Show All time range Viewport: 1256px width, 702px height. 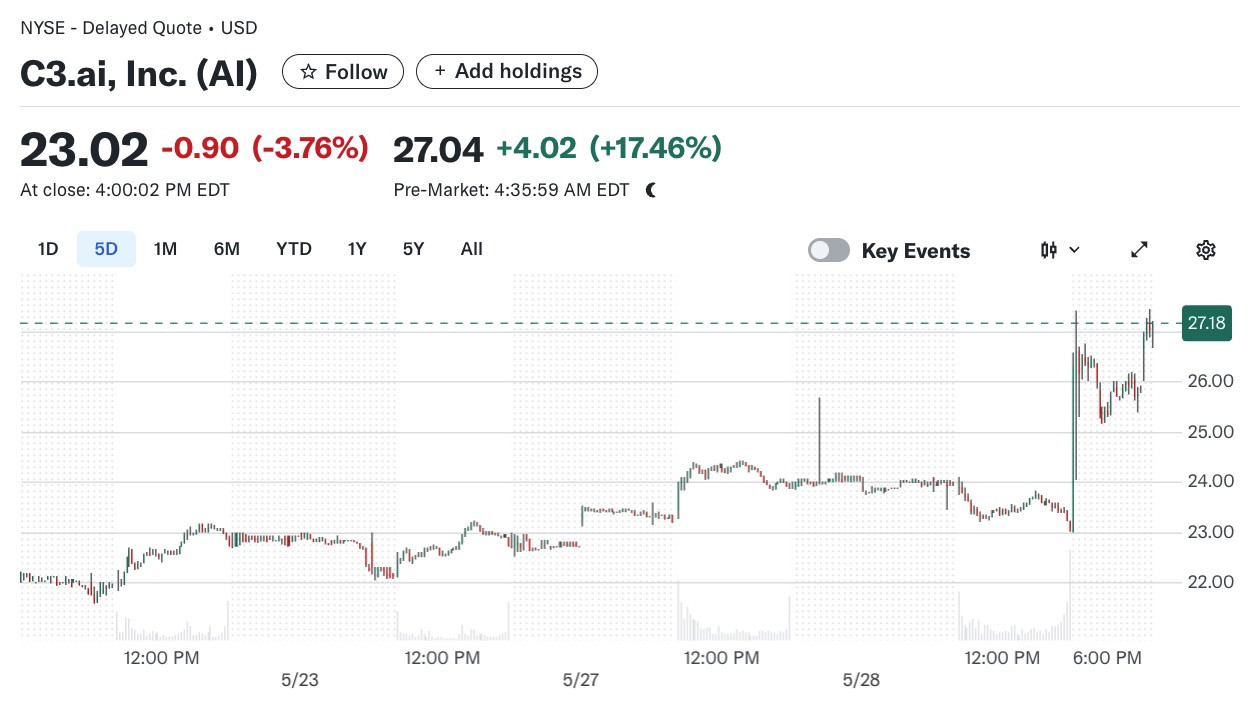tap(472, 249)
